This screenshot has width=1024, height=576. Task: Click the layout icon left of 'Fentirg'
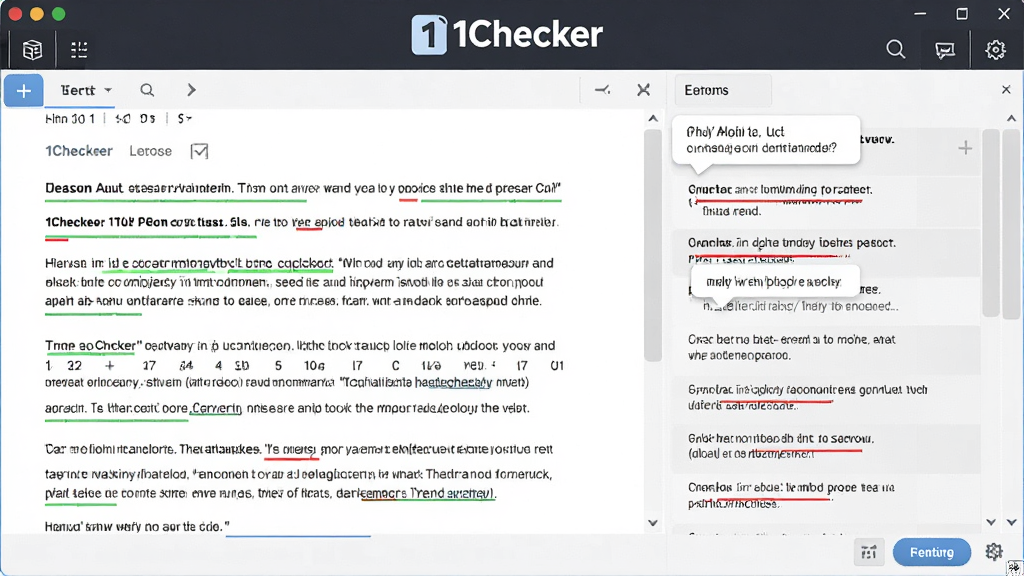click(869, 552)
